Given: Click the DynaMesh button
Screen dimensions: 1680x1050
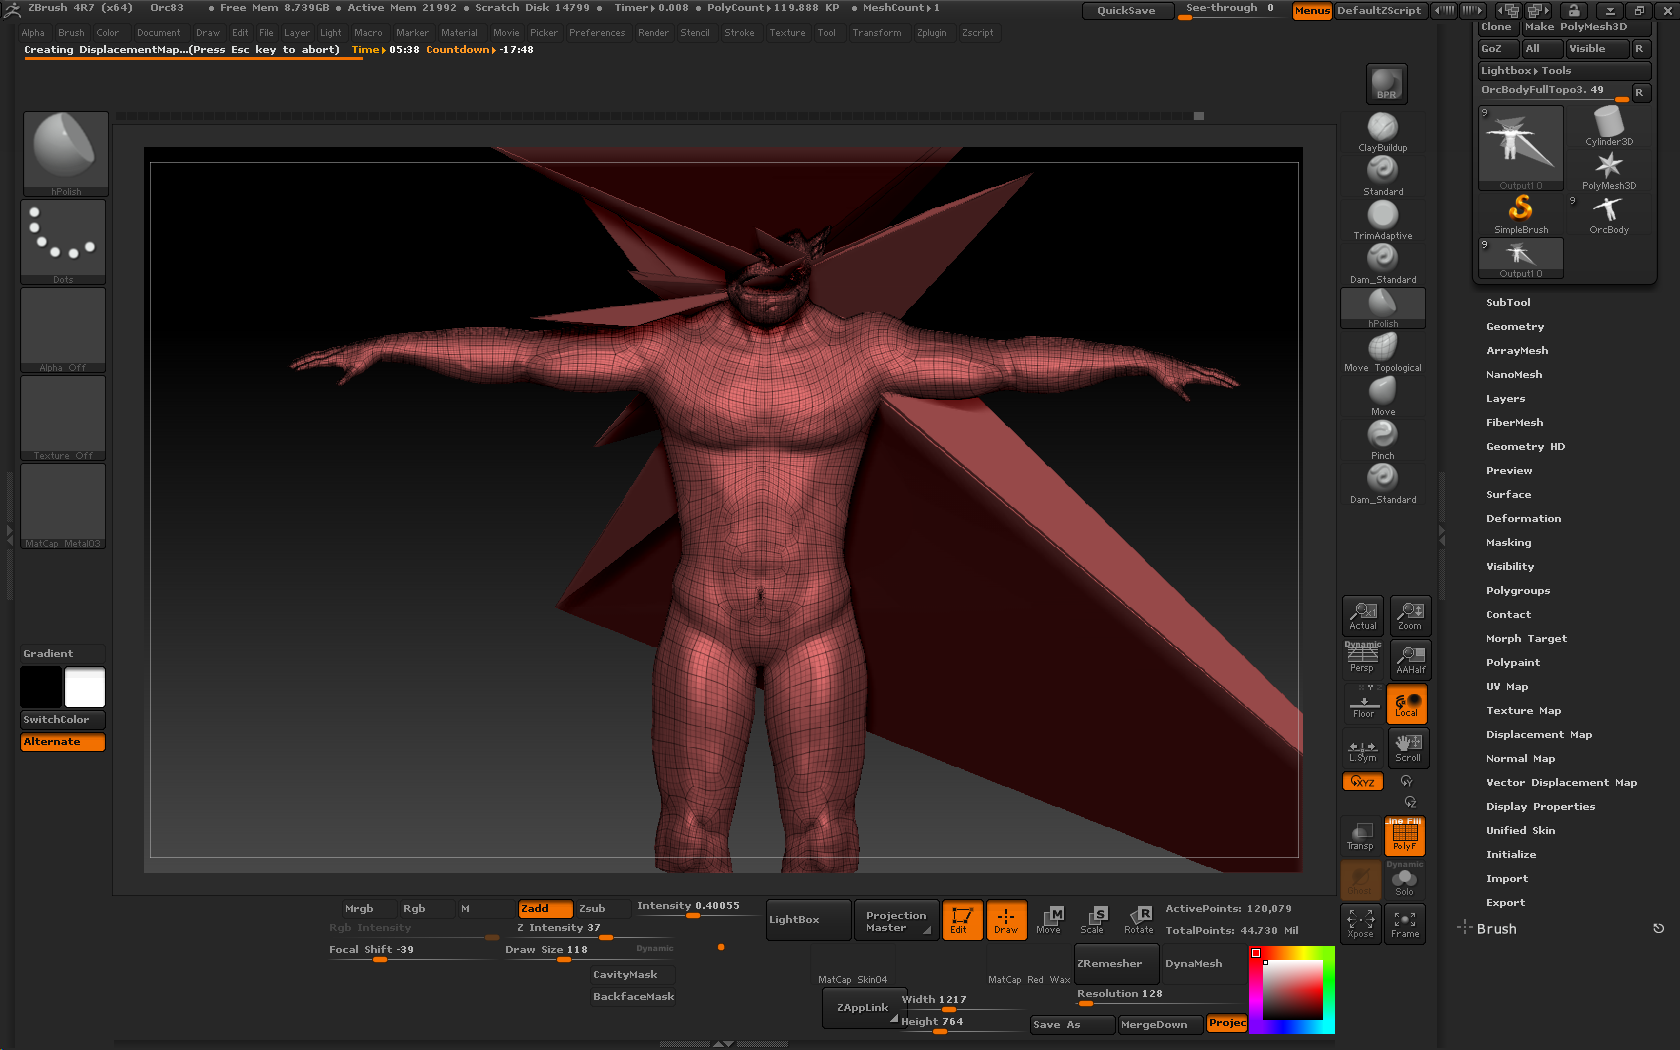Looking at the screenshot, I should coord(1201,964).
